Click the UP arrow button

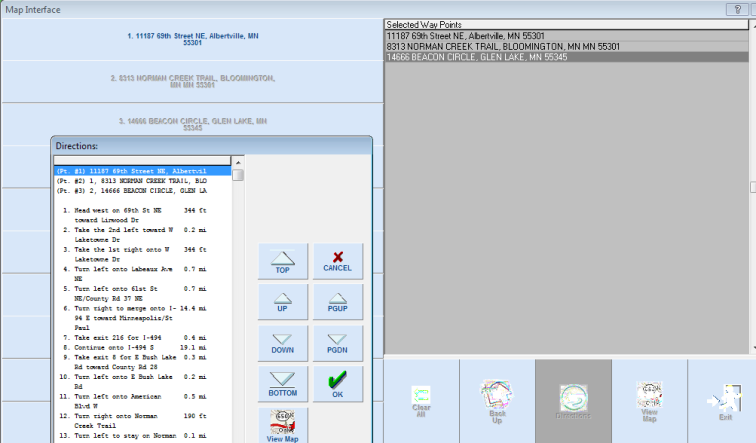click(x=283, y=302)
